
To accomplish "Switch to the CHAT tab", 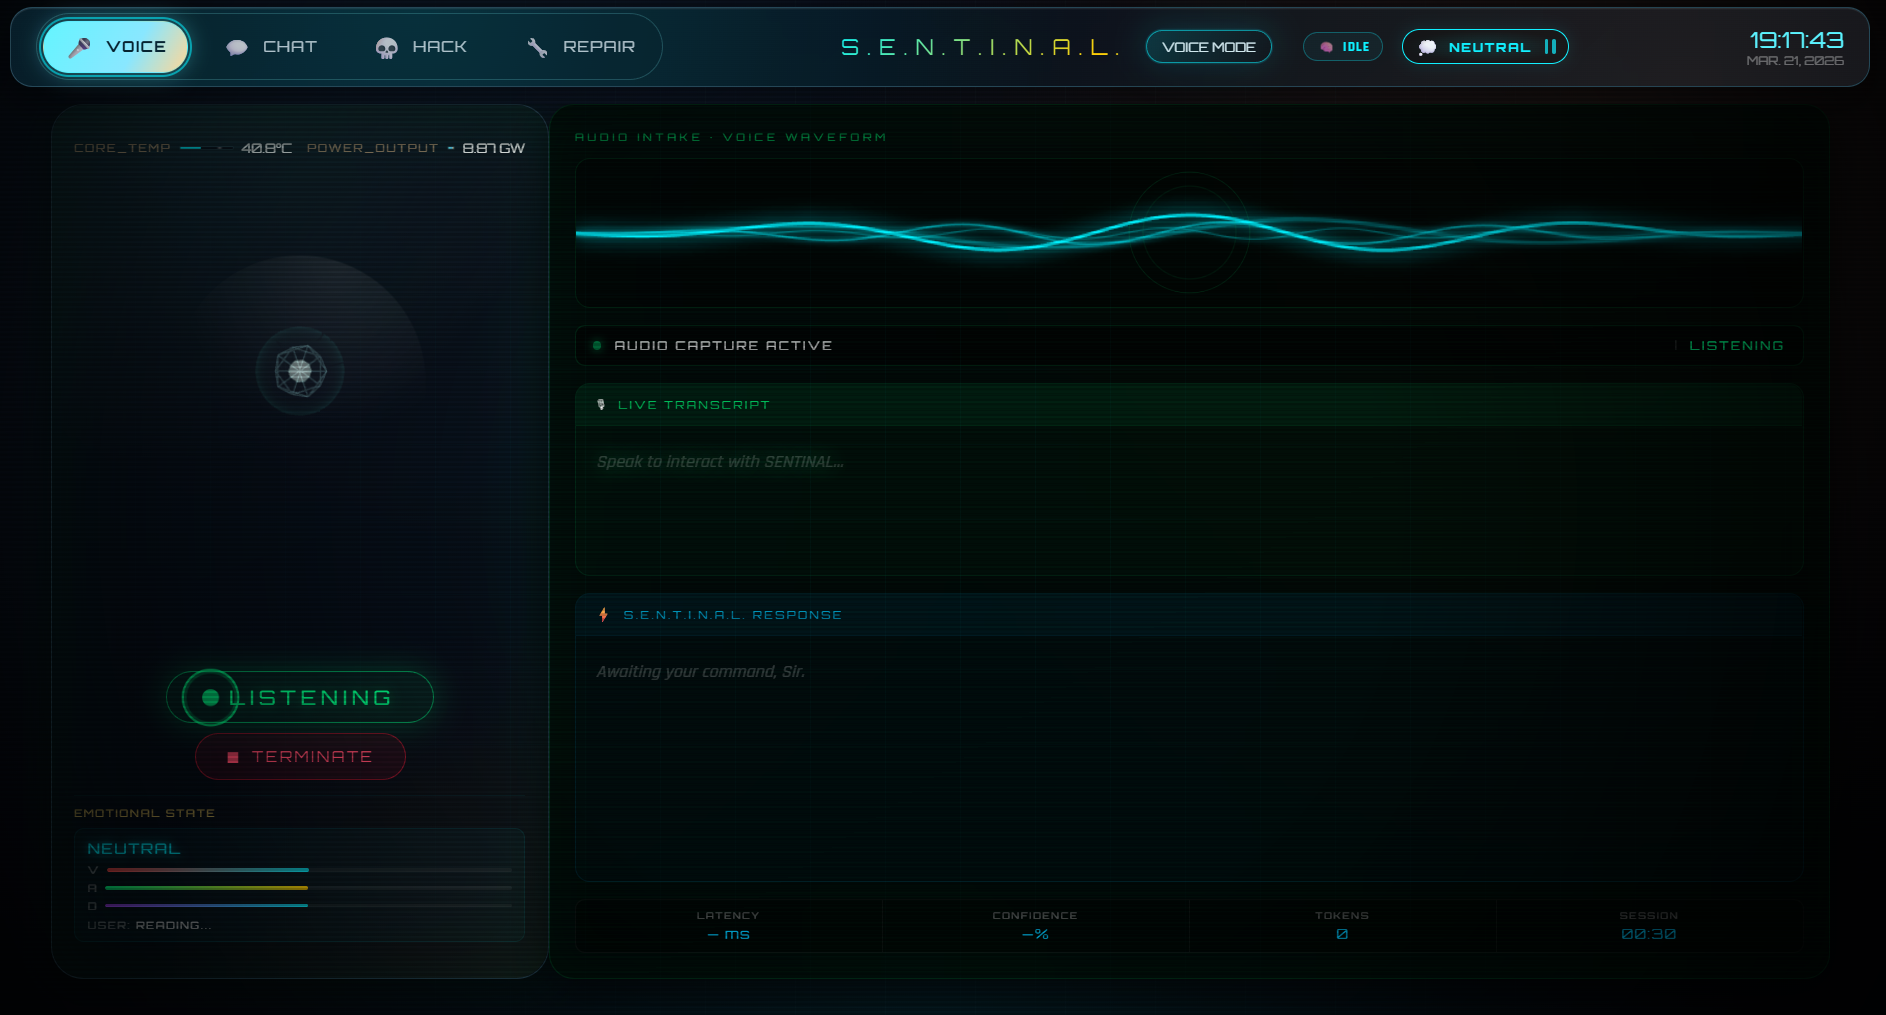I will pyautogui.click(x=272, y=46).
